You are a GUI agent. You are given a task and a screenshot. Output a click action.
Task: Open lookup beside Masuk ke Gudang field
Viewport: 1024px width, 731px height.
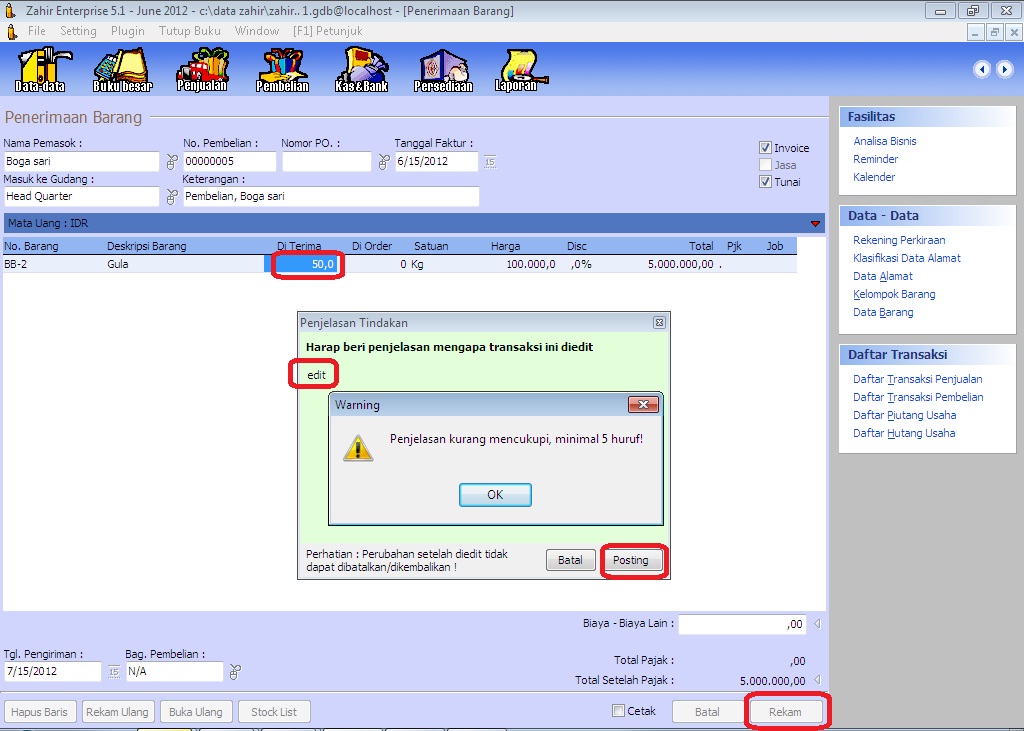171,197
